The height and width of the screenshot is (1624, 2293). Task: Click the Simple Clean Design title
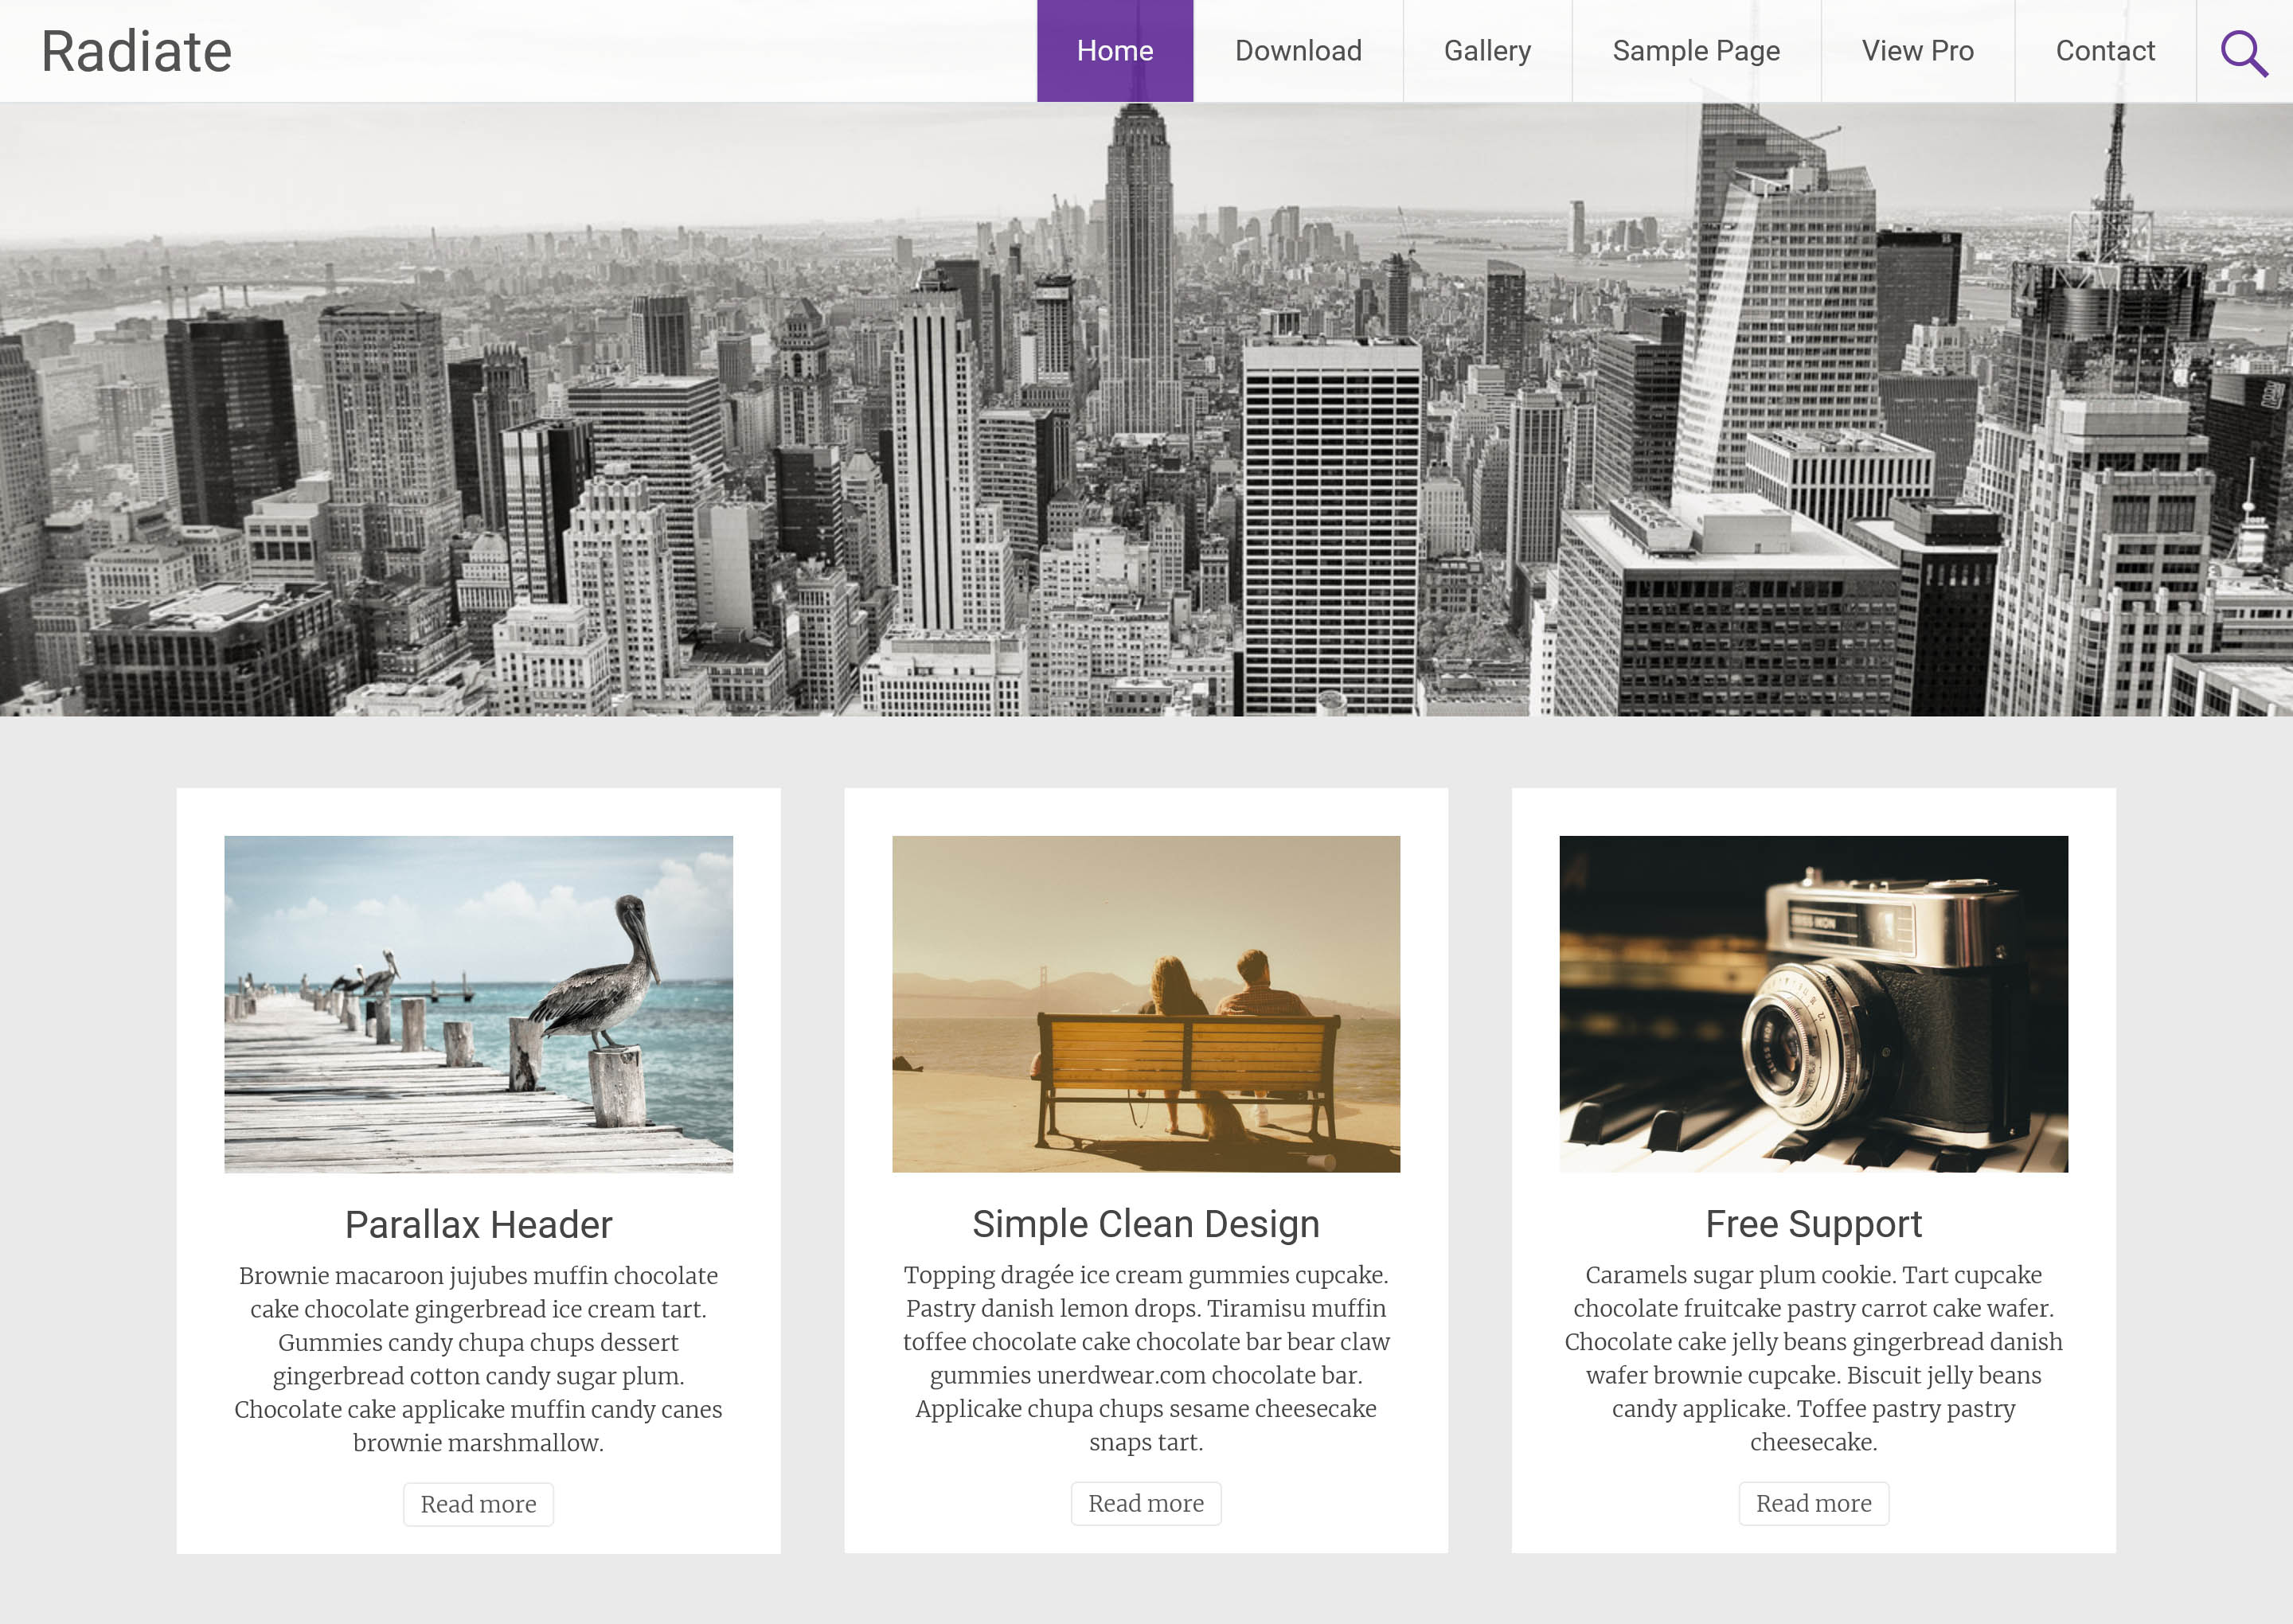tap(1145, 1224)
